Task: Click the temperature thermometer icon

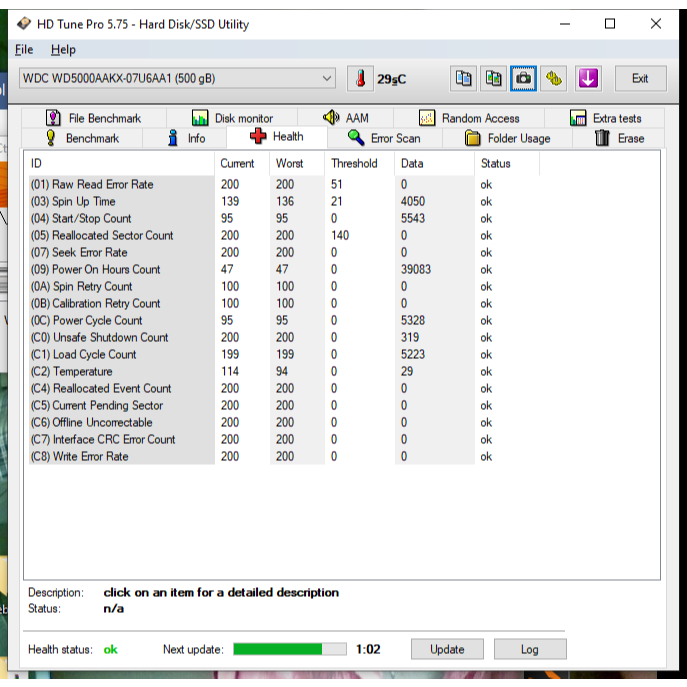Action: coord(361,79)
